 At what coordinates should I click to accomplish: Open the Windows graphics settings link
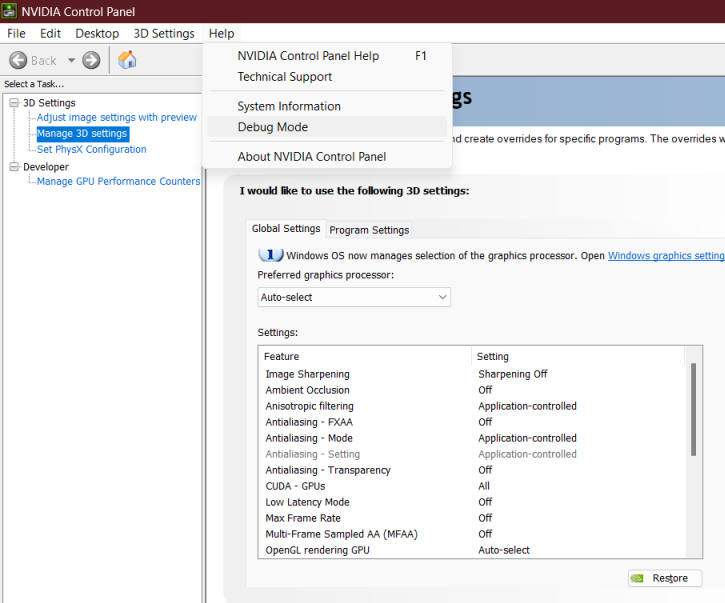point(666,255)
